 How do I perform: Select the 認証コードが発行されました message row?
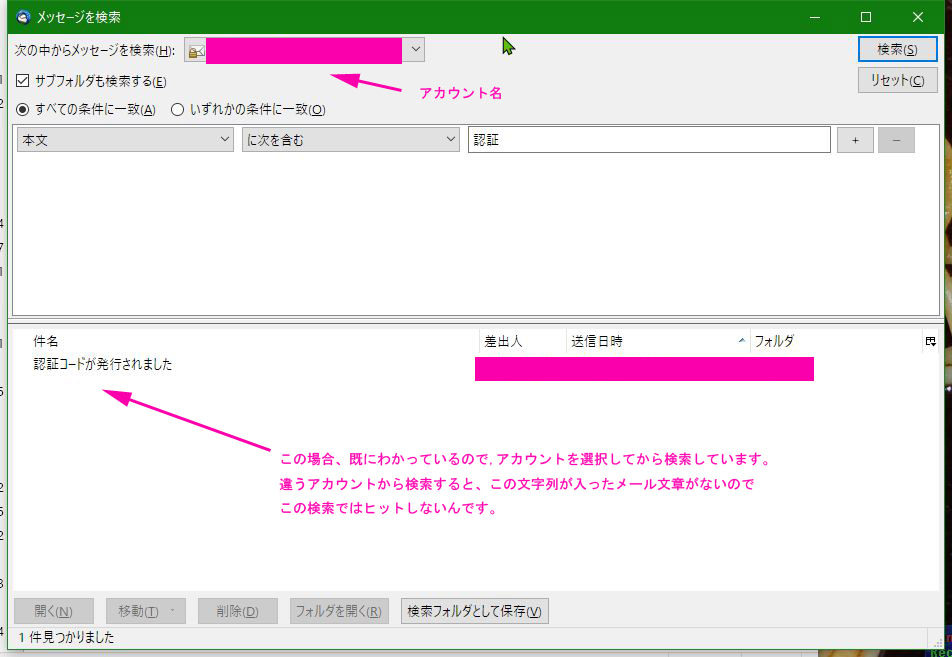103,365
